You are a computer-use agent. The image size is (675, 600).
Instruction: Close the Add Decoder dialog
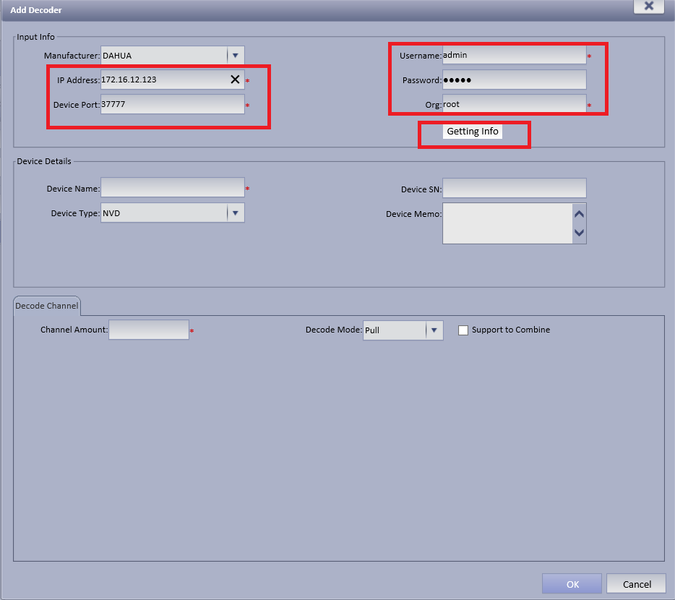[649, 6]
